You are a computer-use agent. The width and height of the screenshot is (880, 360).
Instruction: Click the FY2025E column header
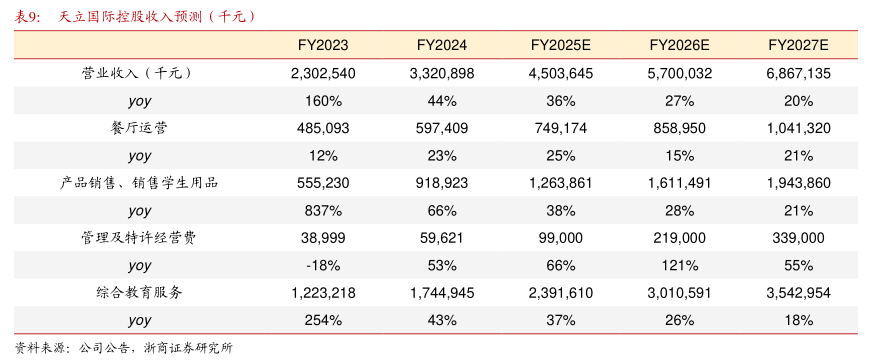[x=561, y=45]
